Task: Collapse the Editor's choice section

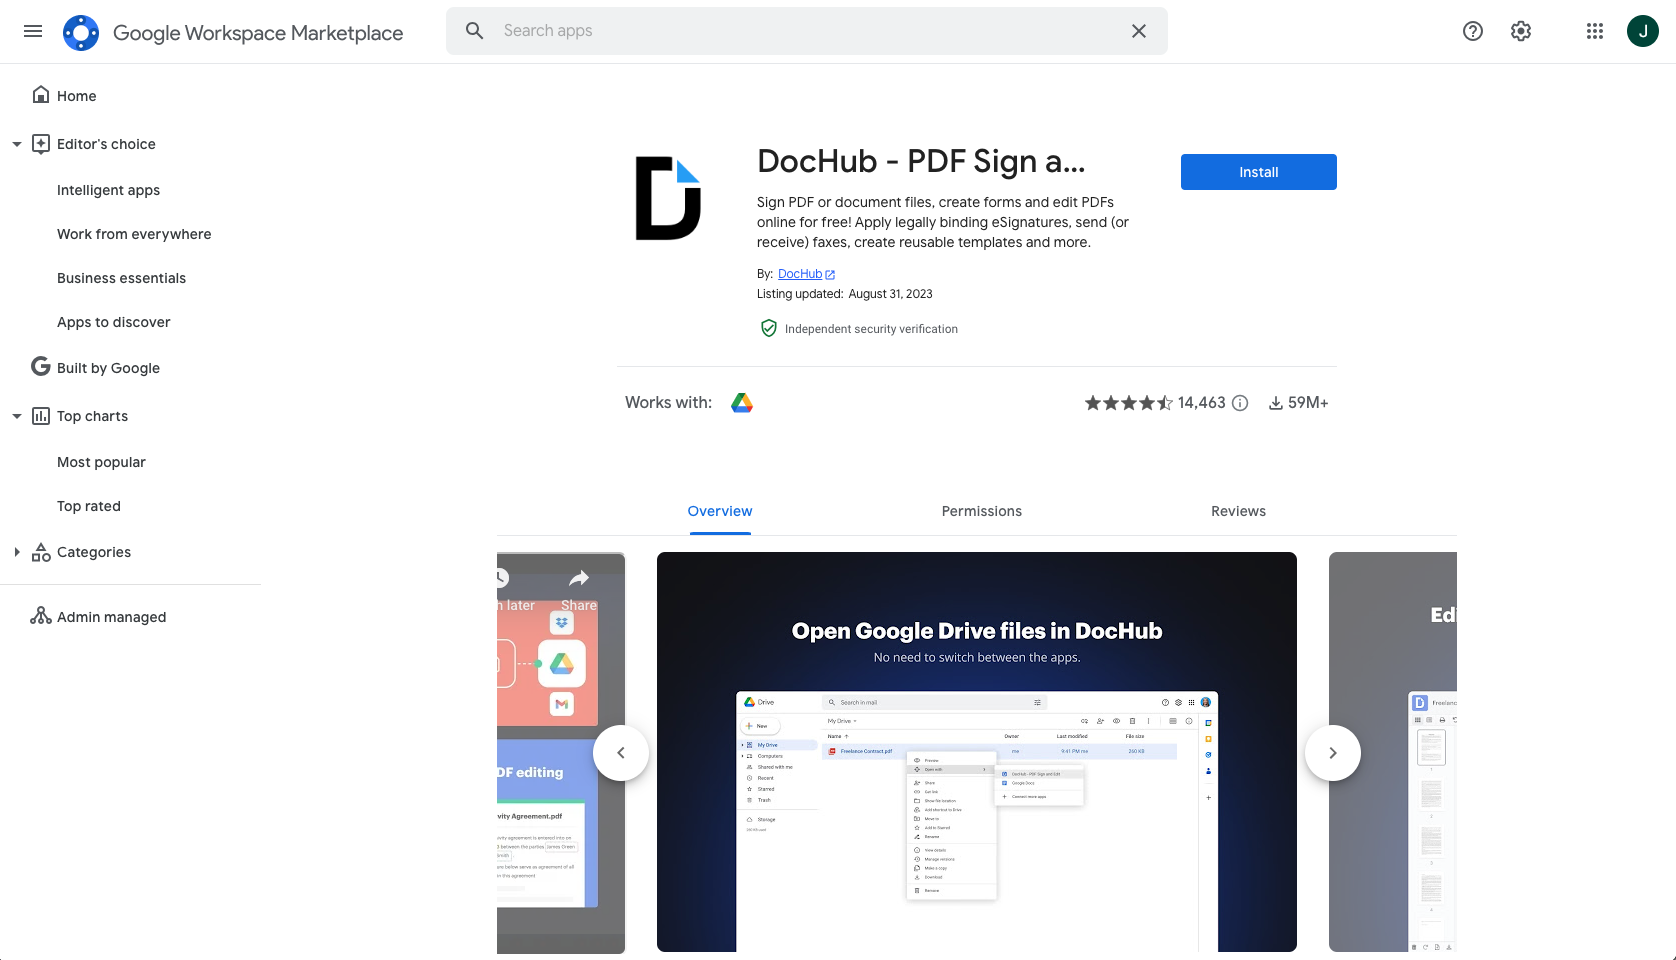Action: (17, 144)
